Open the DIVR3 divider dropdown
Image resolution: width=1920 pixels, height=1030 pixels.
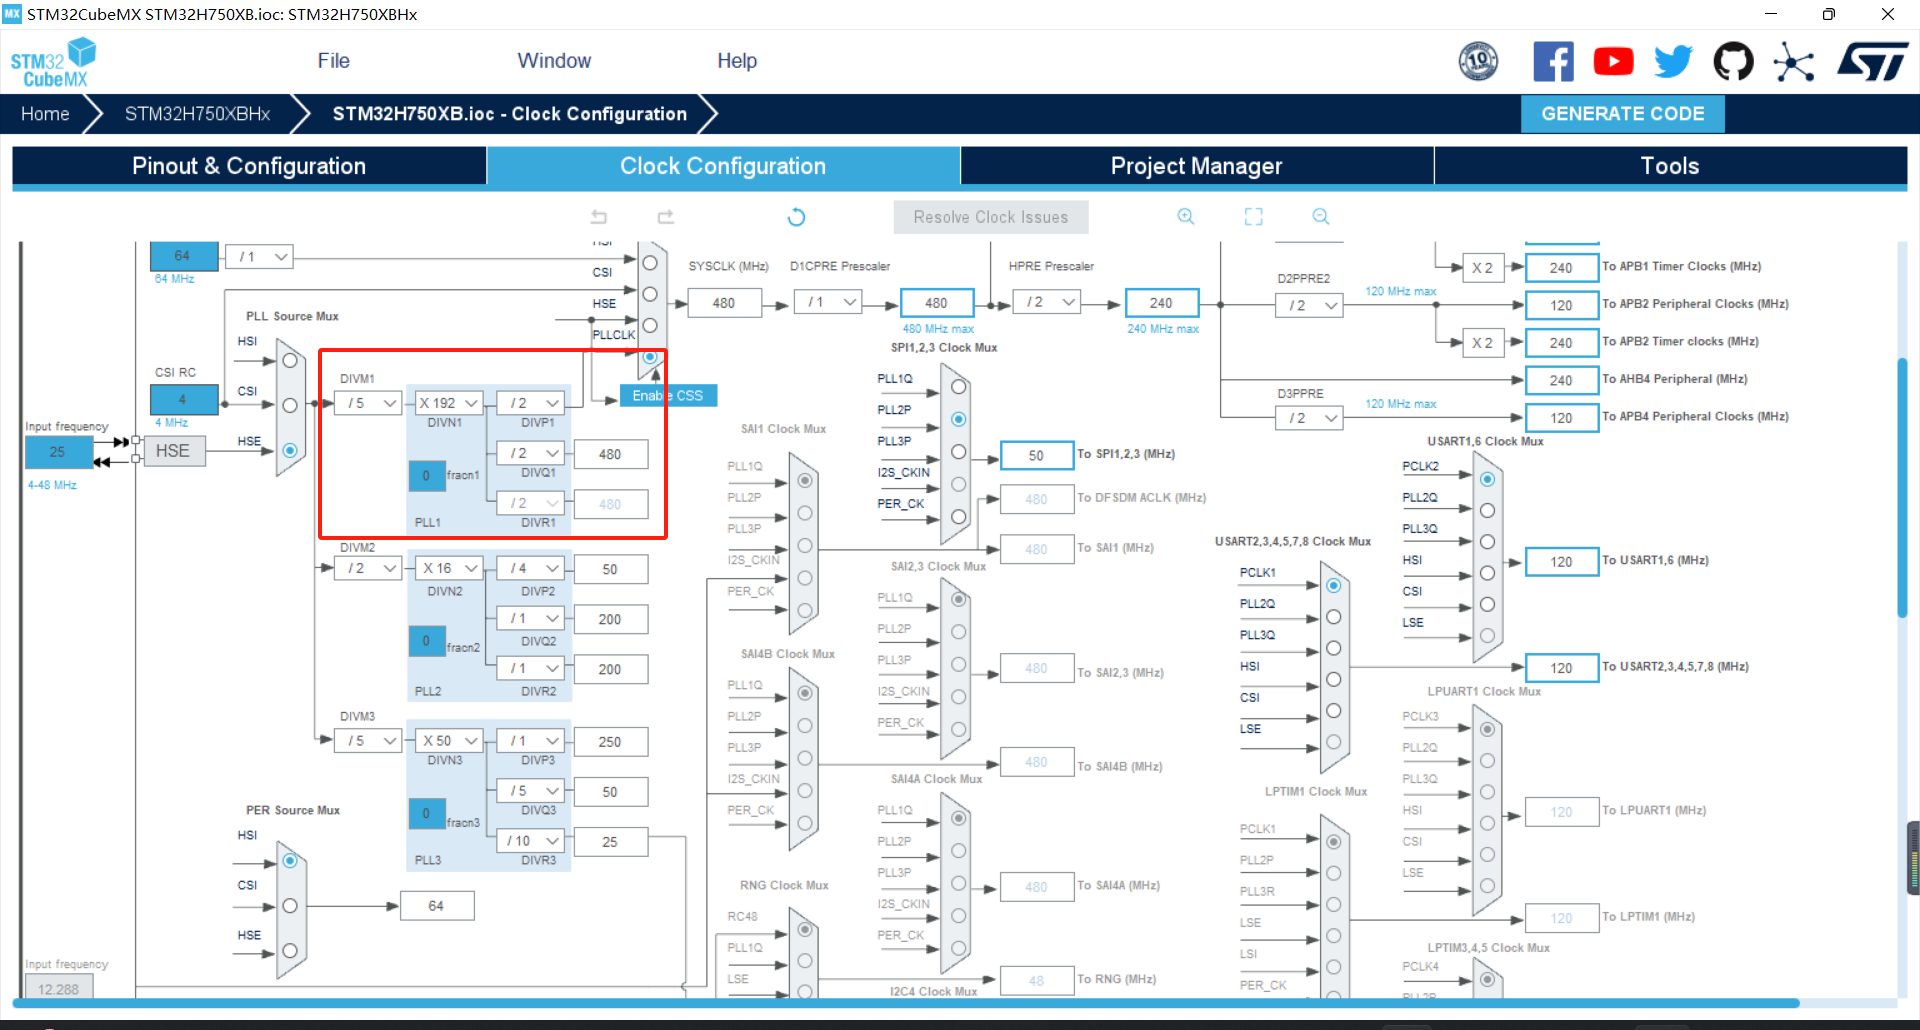click(531, 841)
